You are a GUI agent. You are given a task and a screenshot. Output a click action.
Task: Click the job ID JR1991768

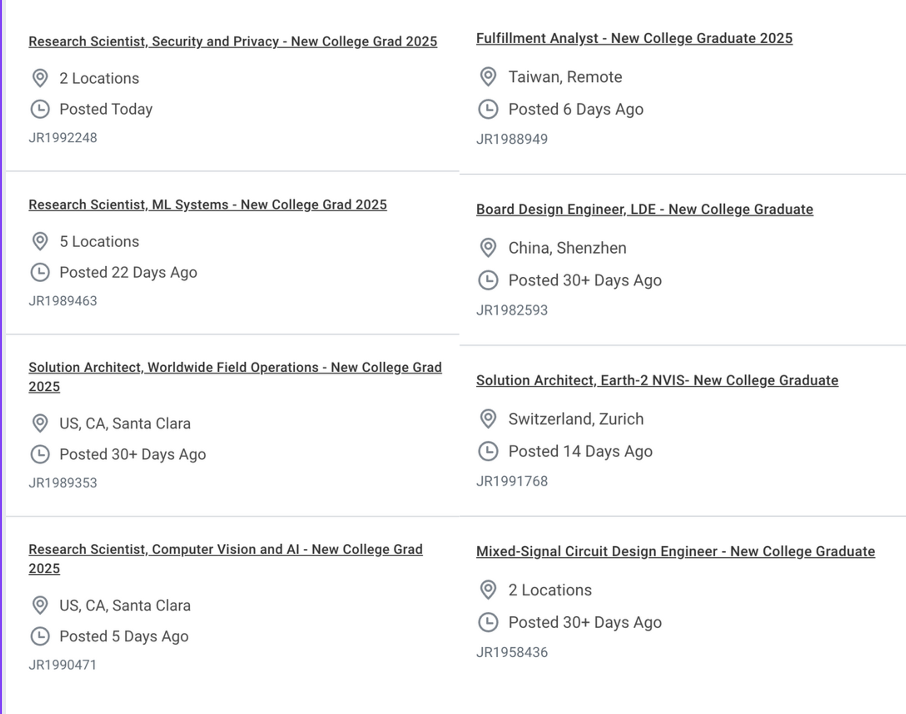(x=512, y=481)
